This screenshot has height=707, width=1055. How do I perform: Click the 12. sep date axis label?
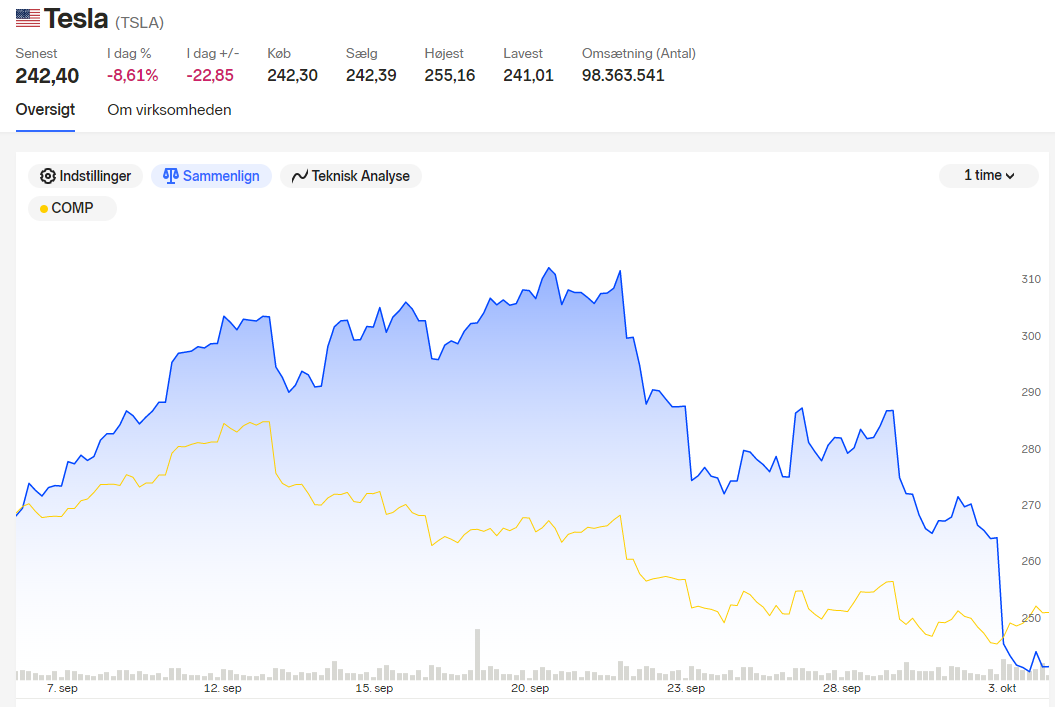(223, 688)
